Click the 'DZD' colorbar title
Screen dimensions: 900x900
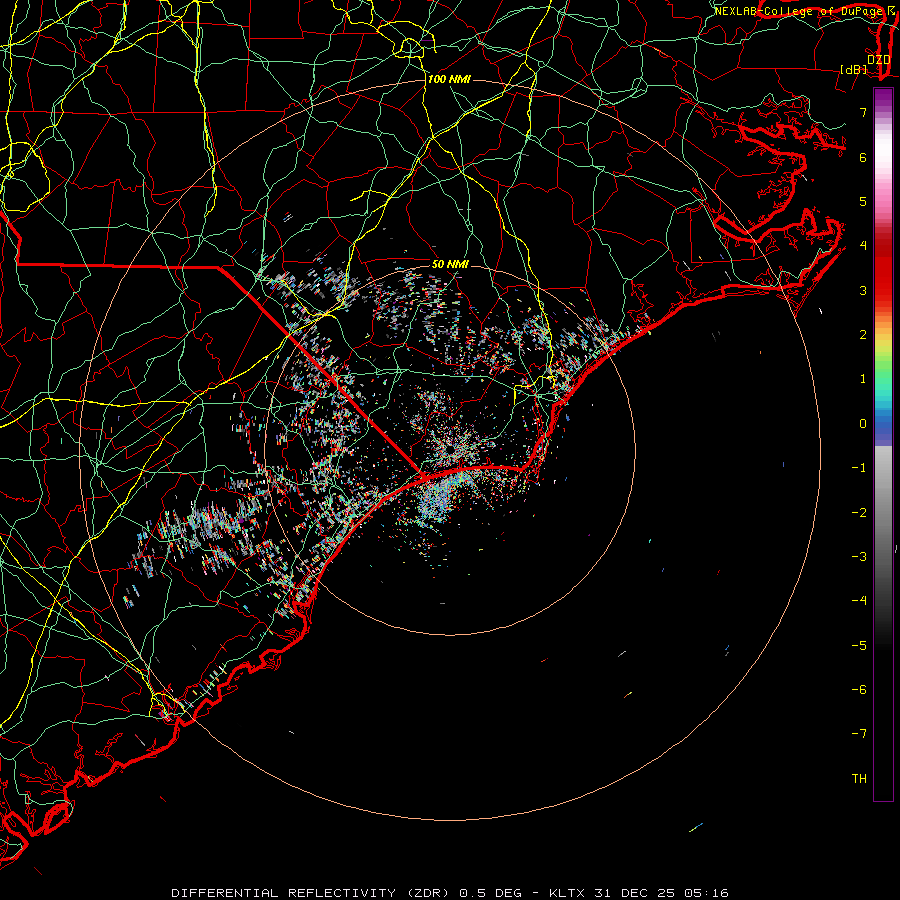[x=879, y=60]
